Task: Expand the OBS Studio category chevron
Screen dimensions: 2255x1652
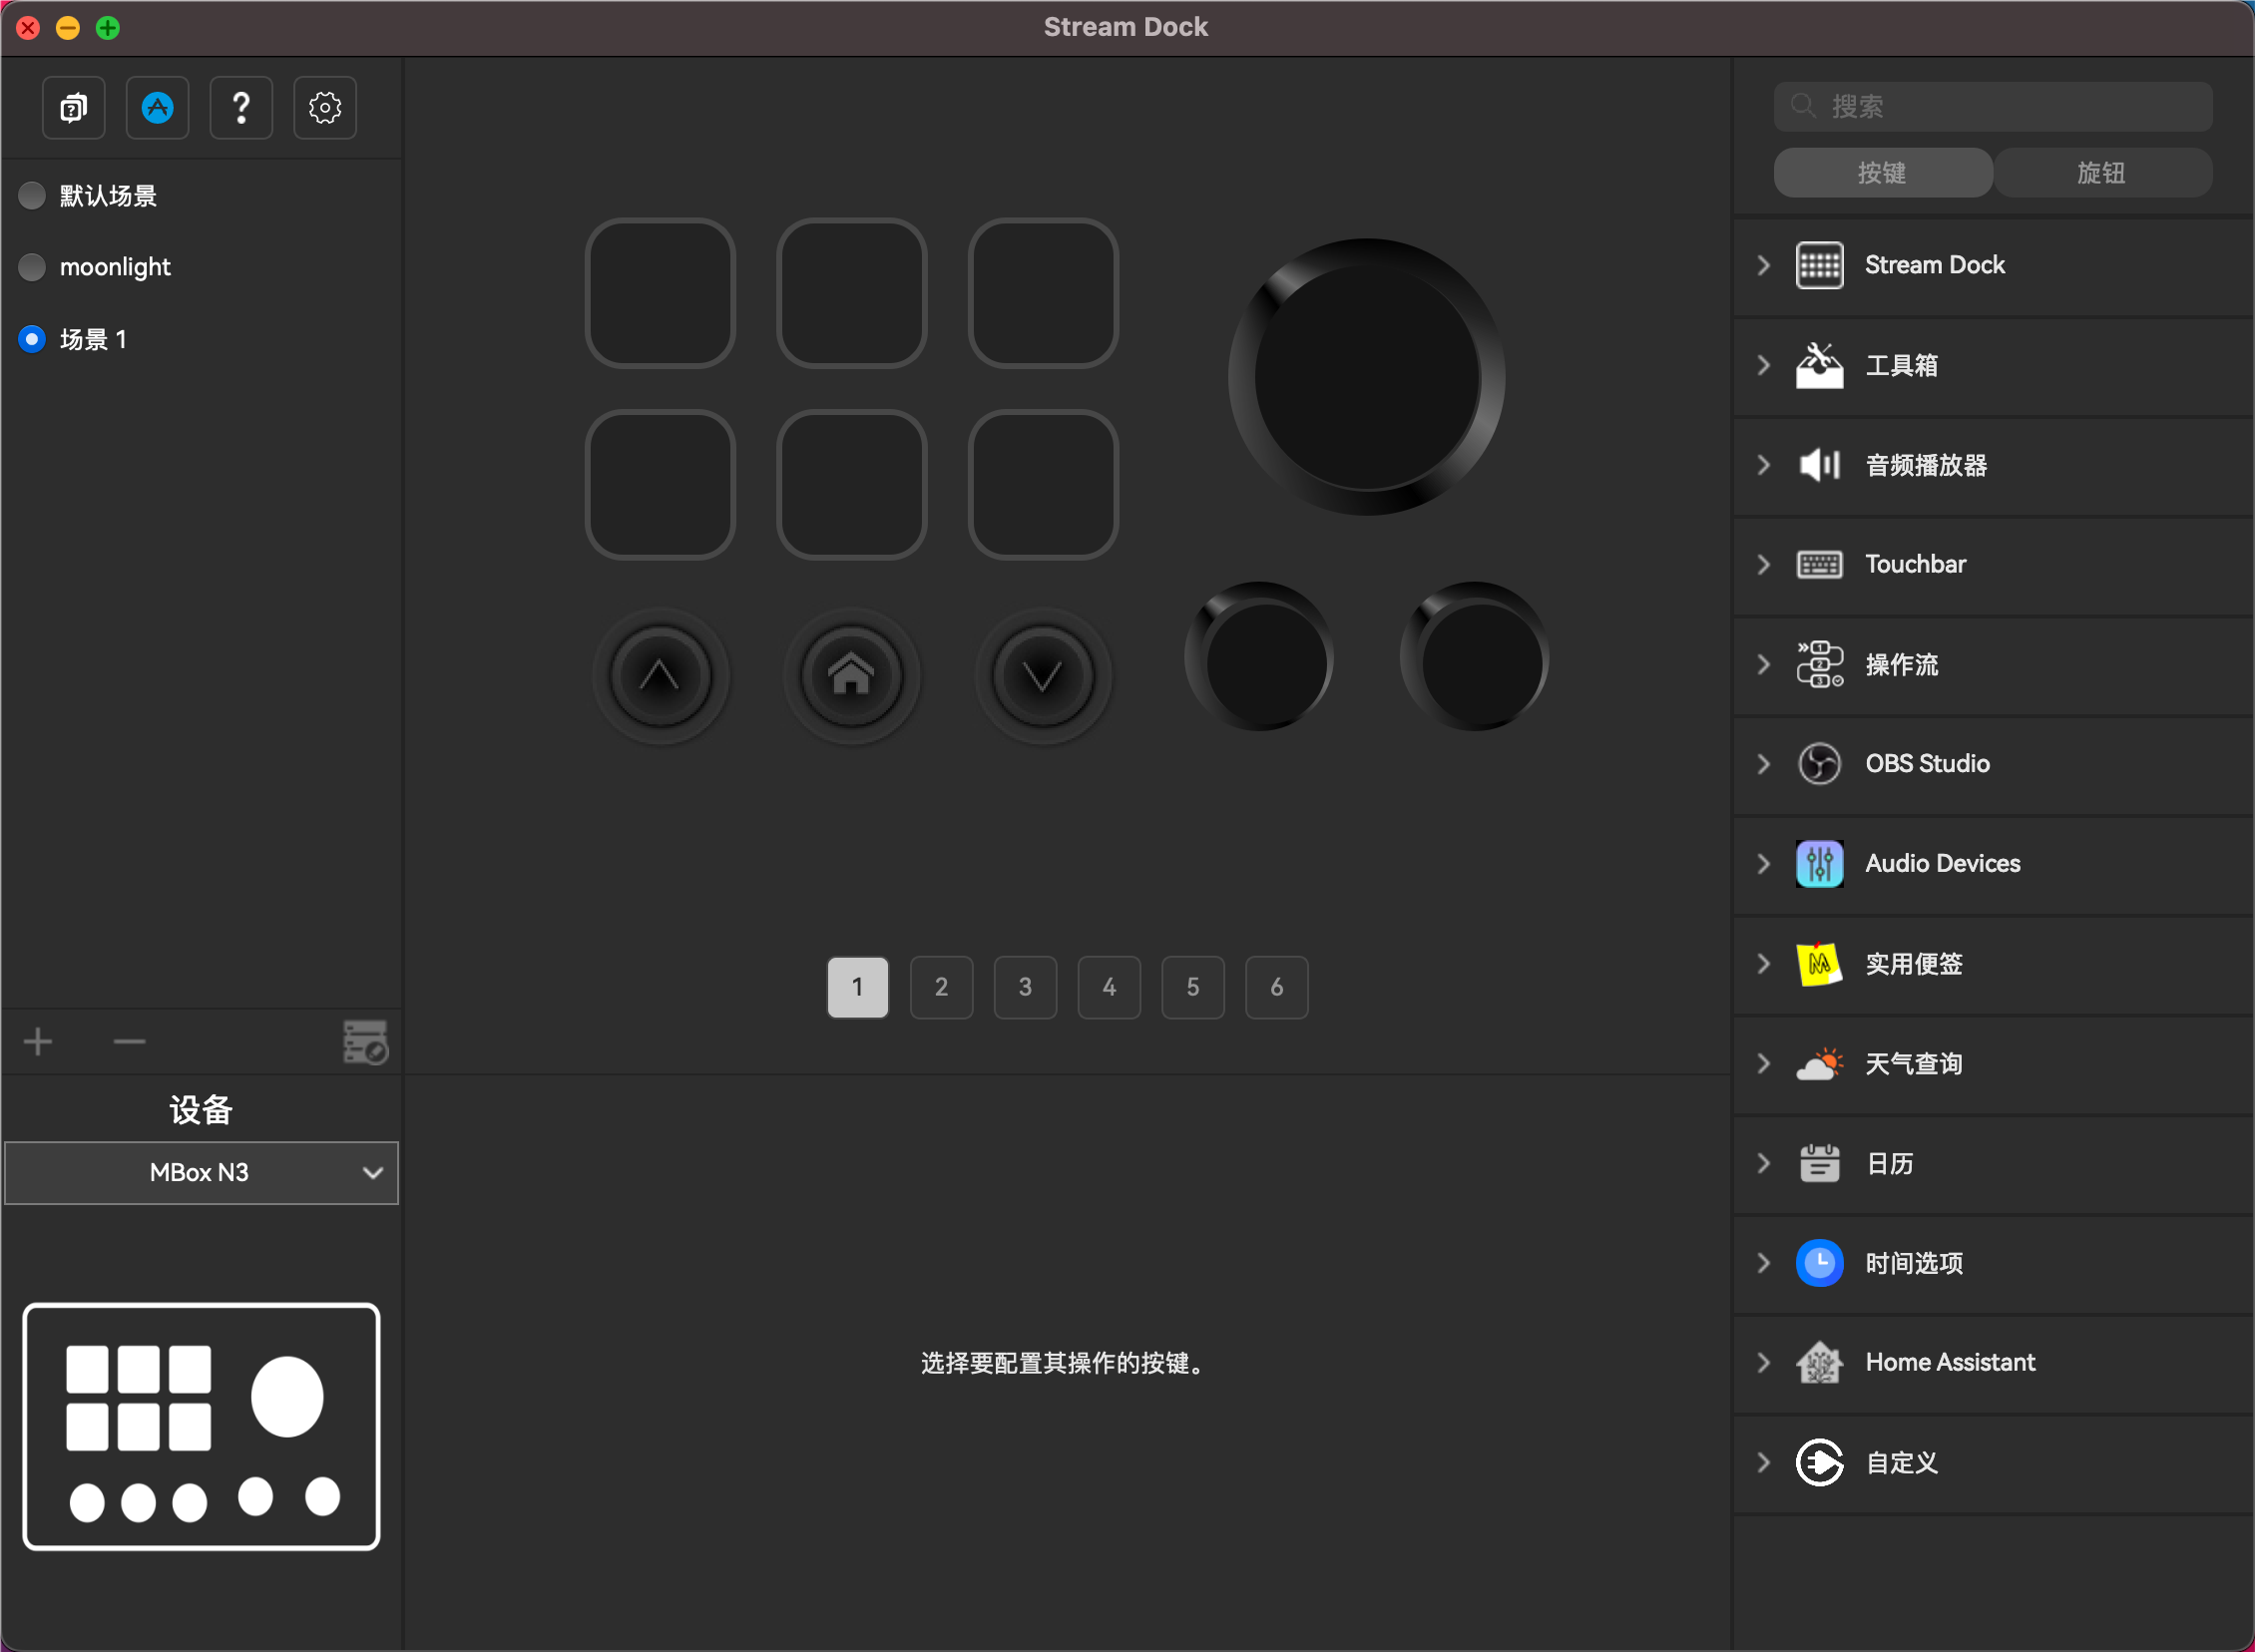Action: [1763, 764]
